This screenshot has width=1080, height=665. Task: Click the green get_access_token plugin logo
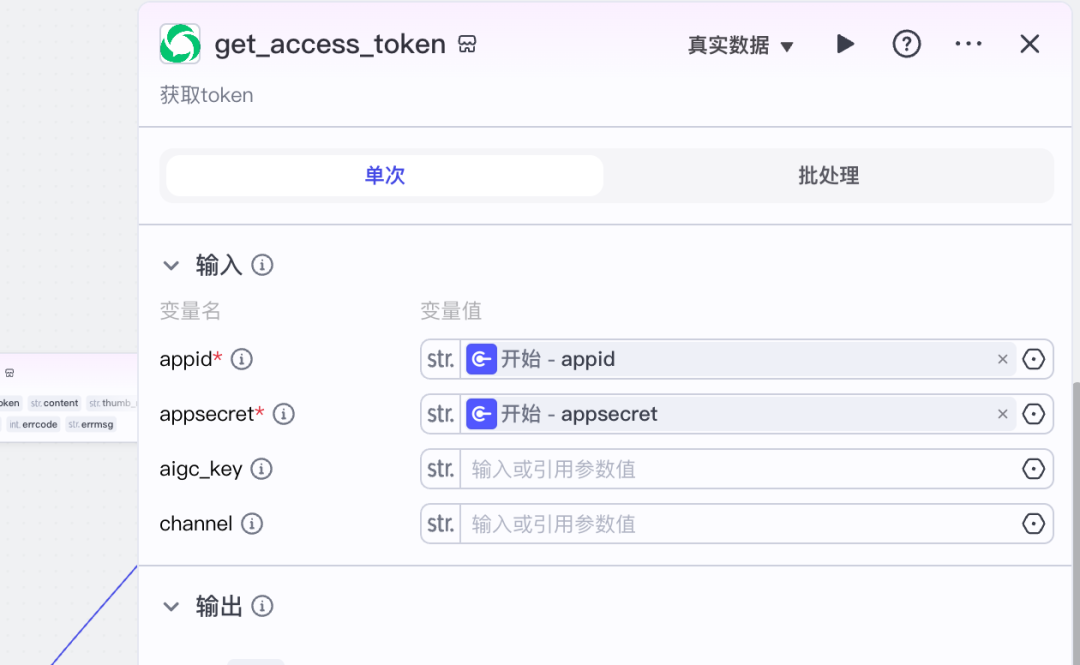pyautogui.click(x=180, y=44)
